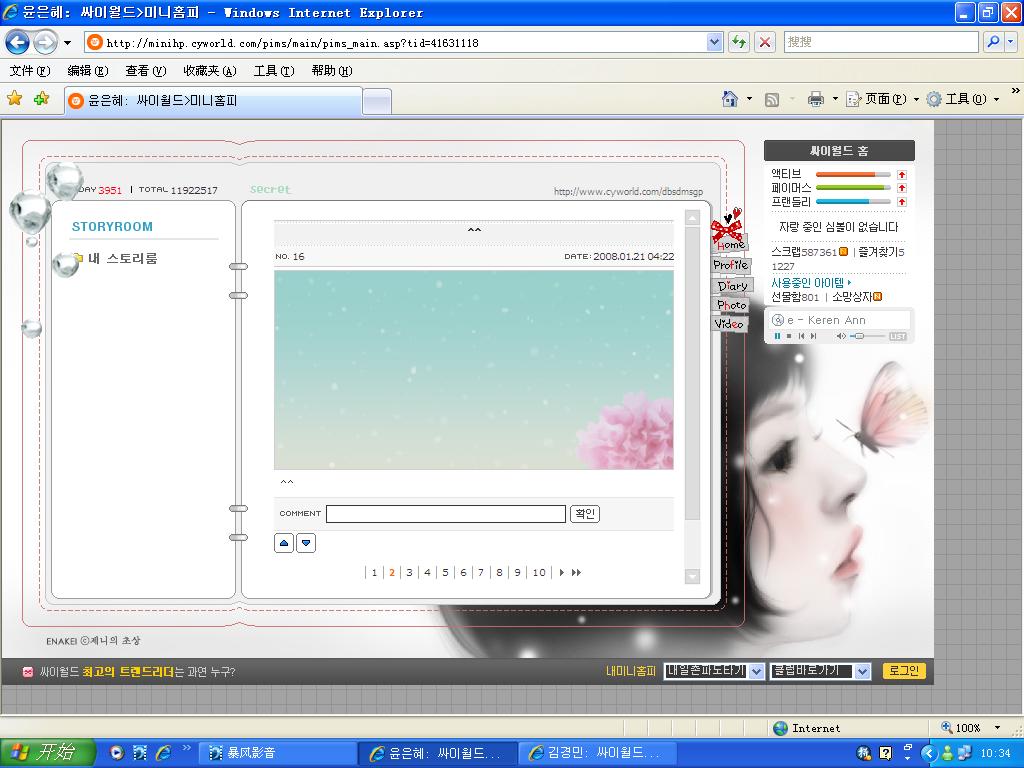This screenshot has width=1024, height=768.
Task: Open the 工具(O) gear toolbar menu
Action: 963,99
